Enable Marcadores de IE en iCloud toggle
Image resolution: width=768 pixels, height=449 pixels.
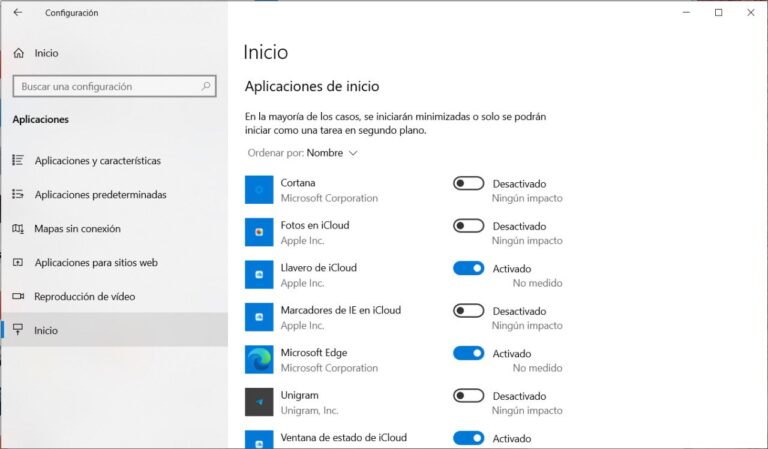468,311
